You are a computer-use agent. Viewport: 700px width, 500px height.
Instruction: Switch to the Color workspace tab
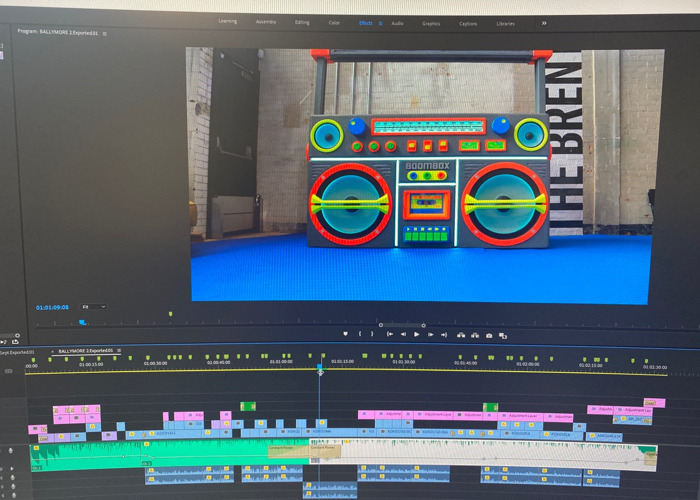coord(334,22)
